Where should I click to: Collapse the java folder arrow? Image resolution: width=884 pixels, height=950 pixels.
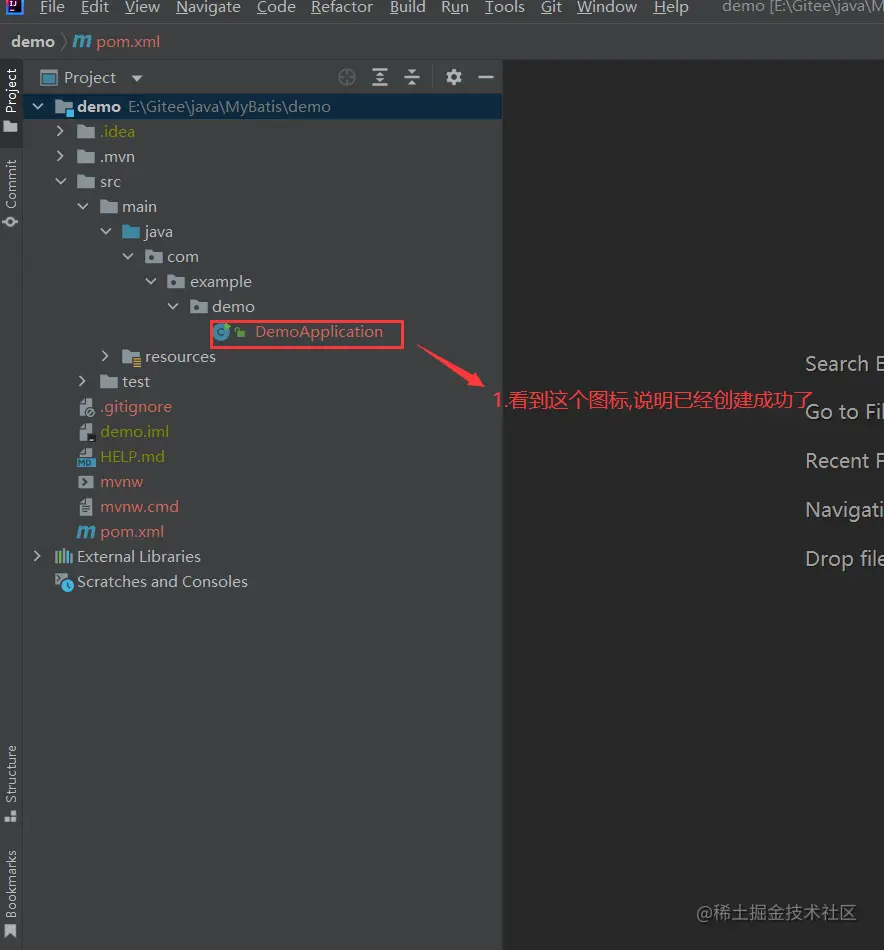(x=106, y=231)
